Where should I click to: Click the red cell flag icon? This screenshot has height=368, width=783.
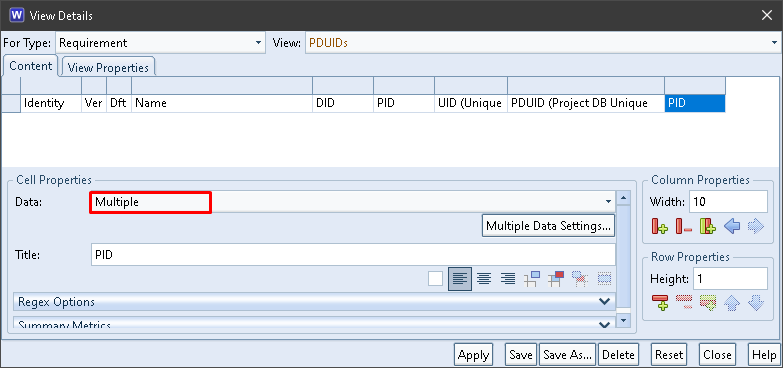click(556, 279)
